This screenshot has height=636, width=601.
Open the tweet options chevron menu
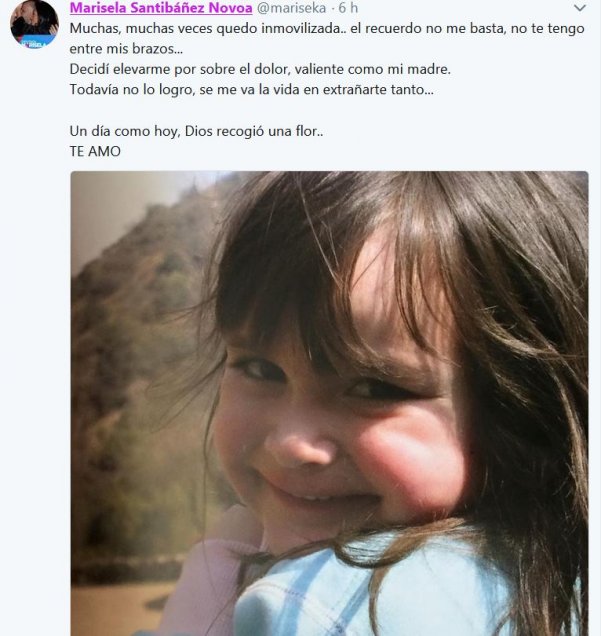pyautogui.click(x=579, y=8)
